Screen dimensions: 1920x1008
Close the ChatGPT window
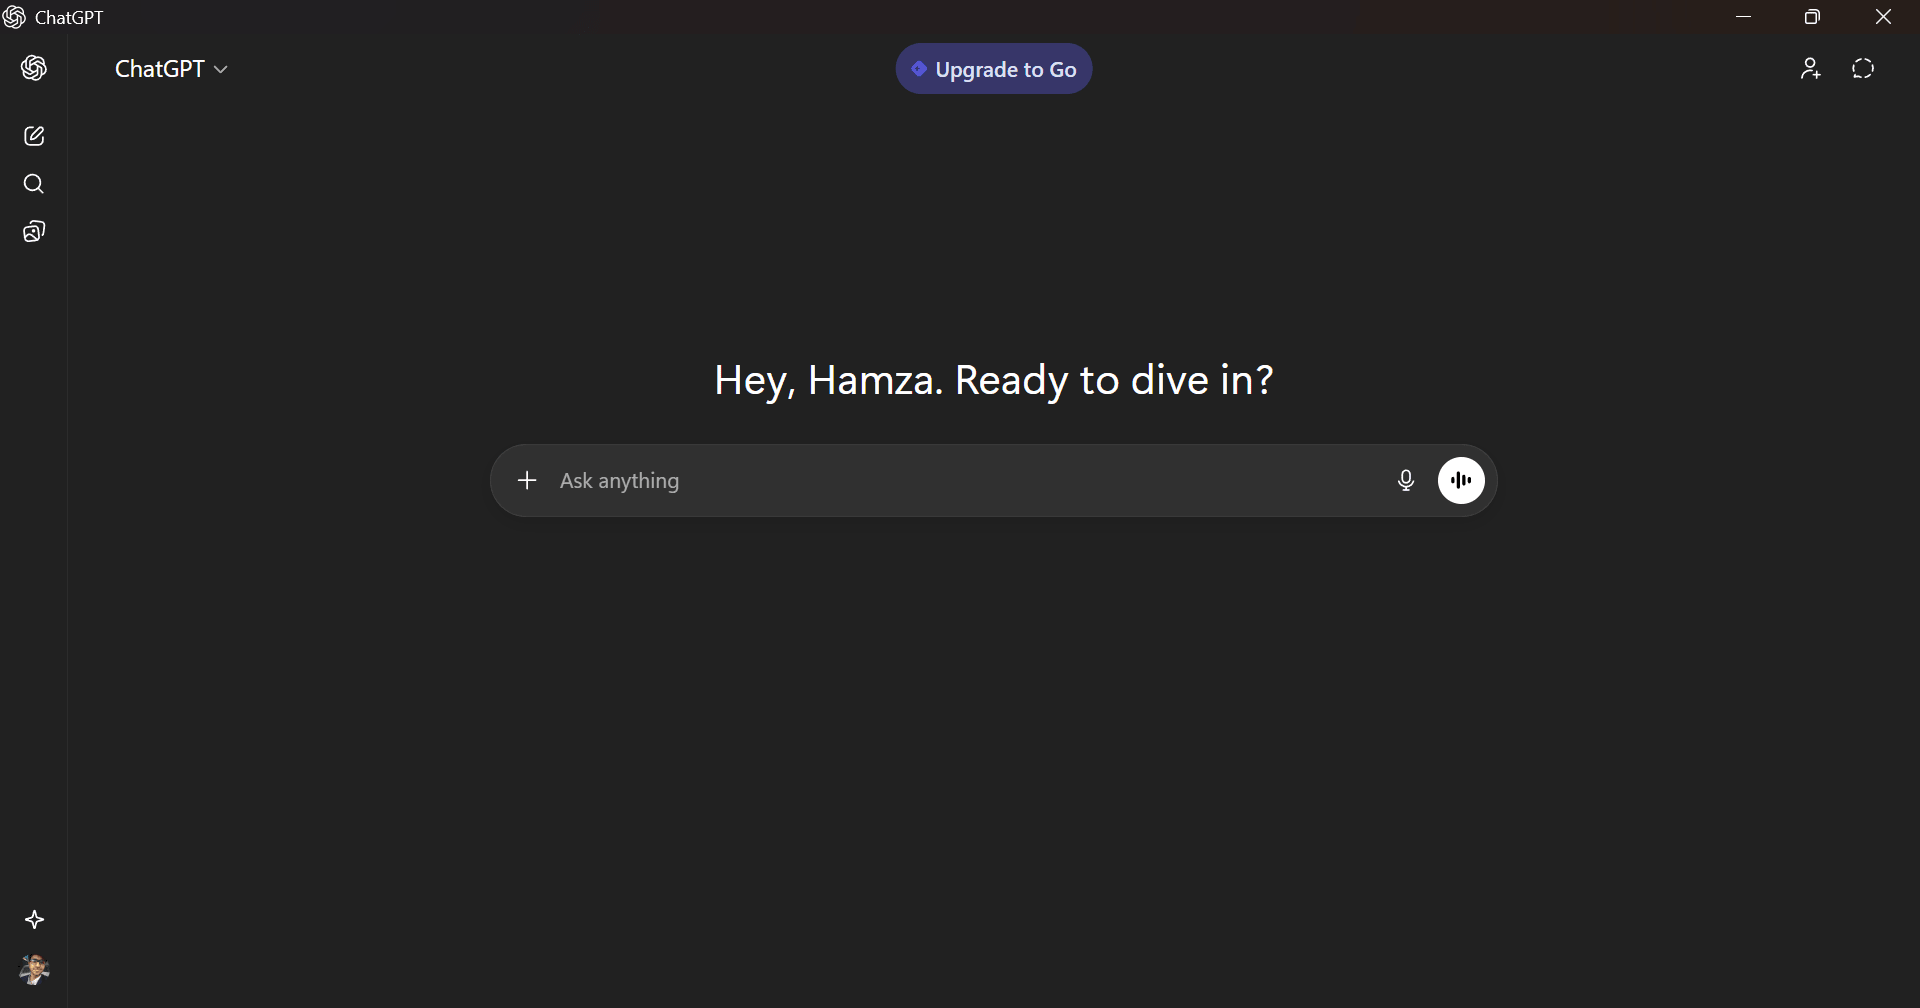click(x=1883, y=17)
